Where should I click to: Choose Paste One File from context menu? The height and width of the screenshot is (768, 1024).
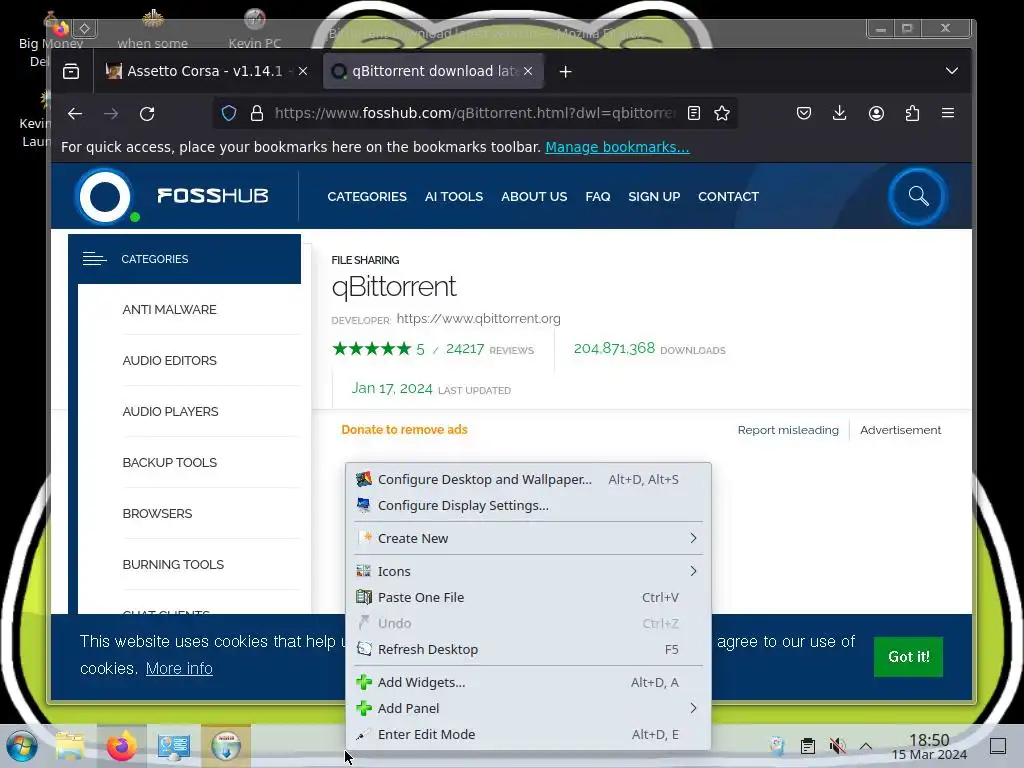(x=528, y=597)
